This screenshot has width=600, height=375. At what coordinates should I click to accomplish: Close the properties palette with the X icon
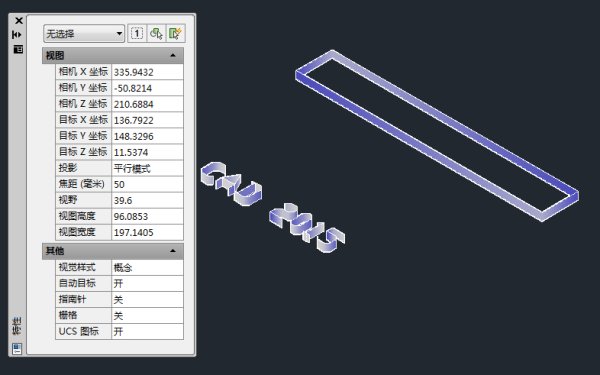tap(18, 21)
